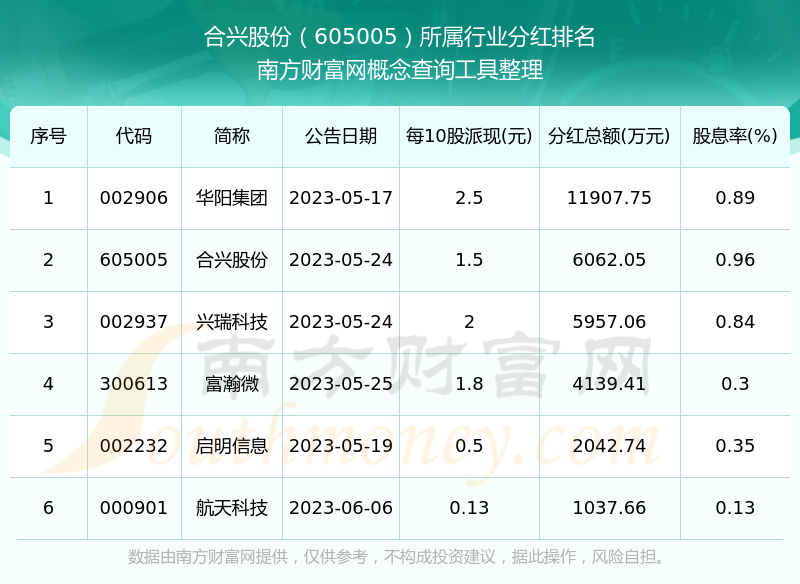Select the name 富瀚微
Image resolution: width=800 pixels, height=584 pixels.
[x=232, y=384]
